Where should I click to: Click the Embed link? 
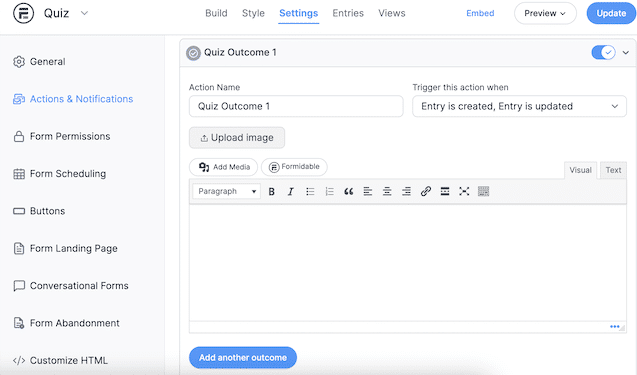pyautogui.click(x=480, y=13)
